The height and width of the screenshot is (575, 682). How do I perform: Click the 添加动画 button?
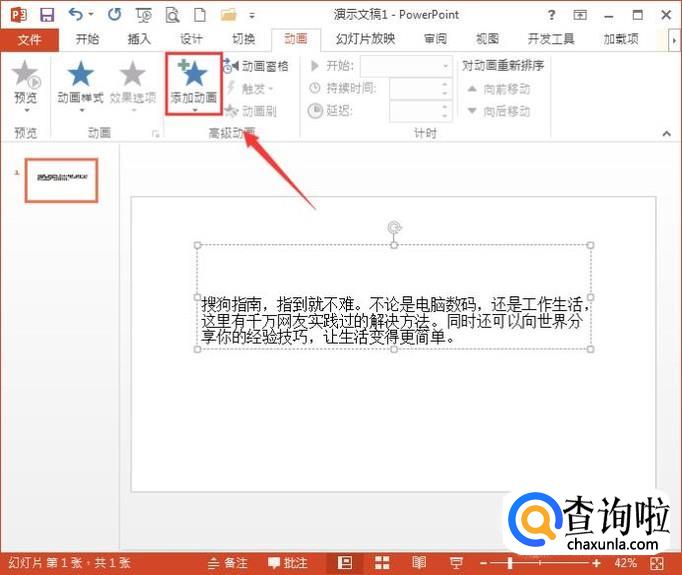pos(194,84)
